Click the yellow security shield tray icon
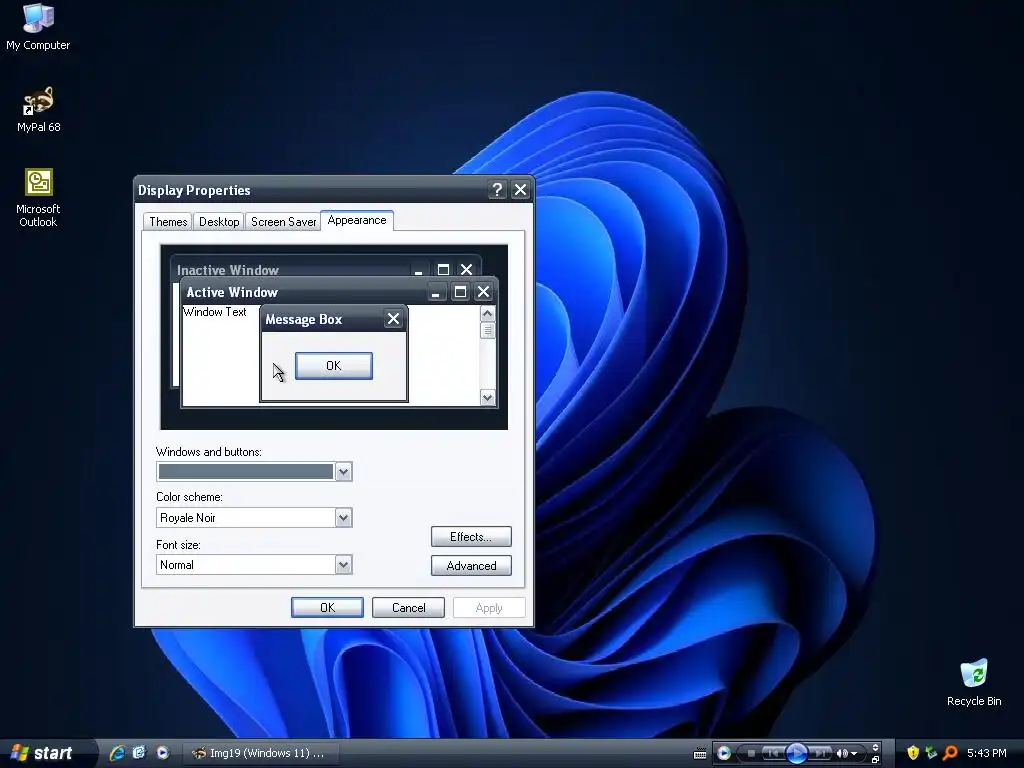1024x768 pixels. (x=913, y=753)
